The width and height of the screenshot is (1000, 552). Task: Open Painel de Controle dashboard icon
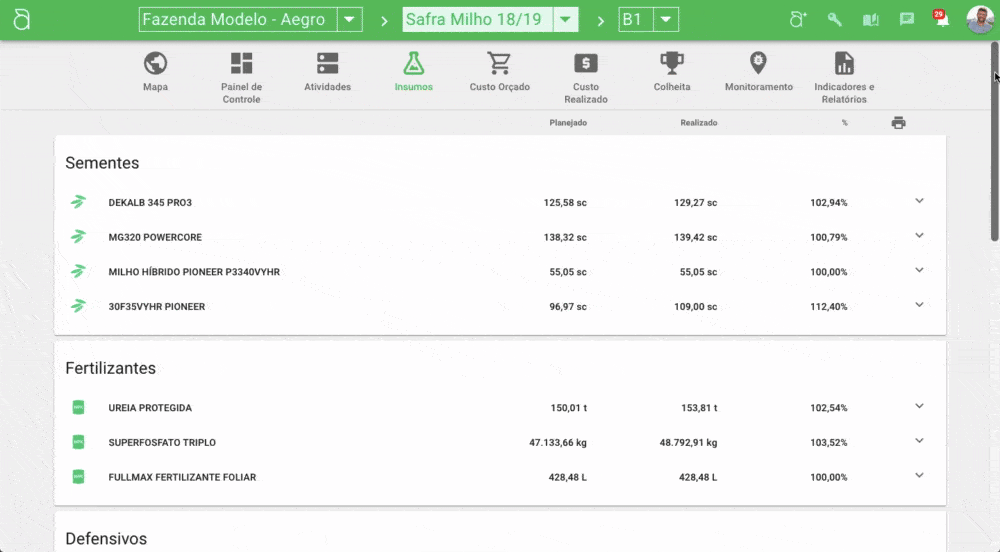click(x=241, y=64)
